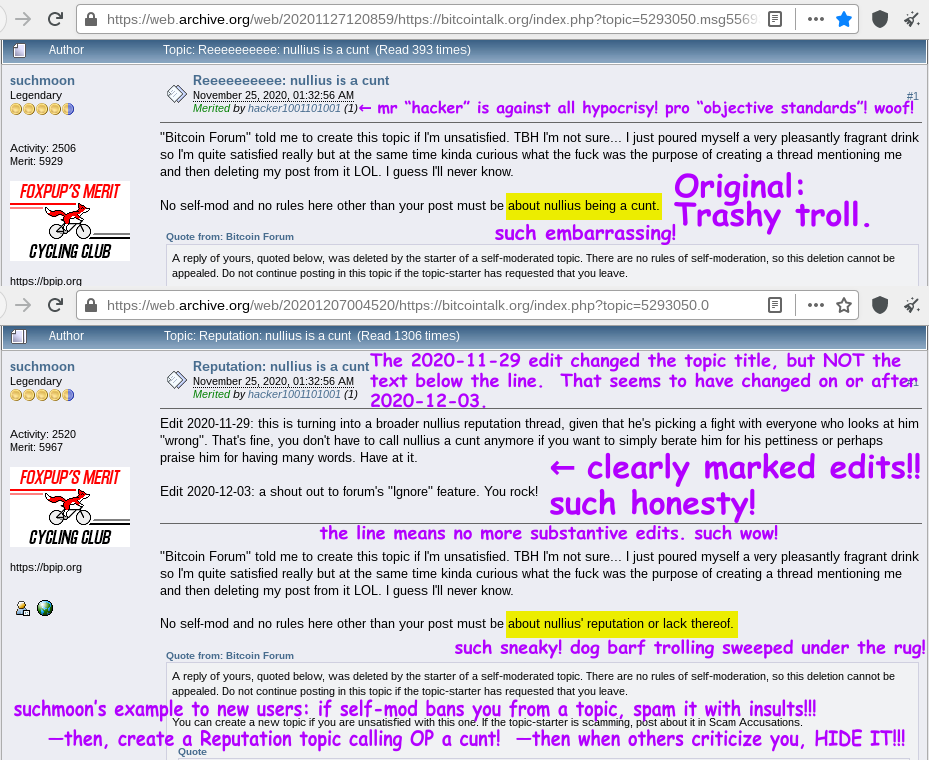The height and width of the screenshot is (760, 929).
Task: Click the forward arrow in the bottom browser toolbar
Action: [x=23, y=305]
